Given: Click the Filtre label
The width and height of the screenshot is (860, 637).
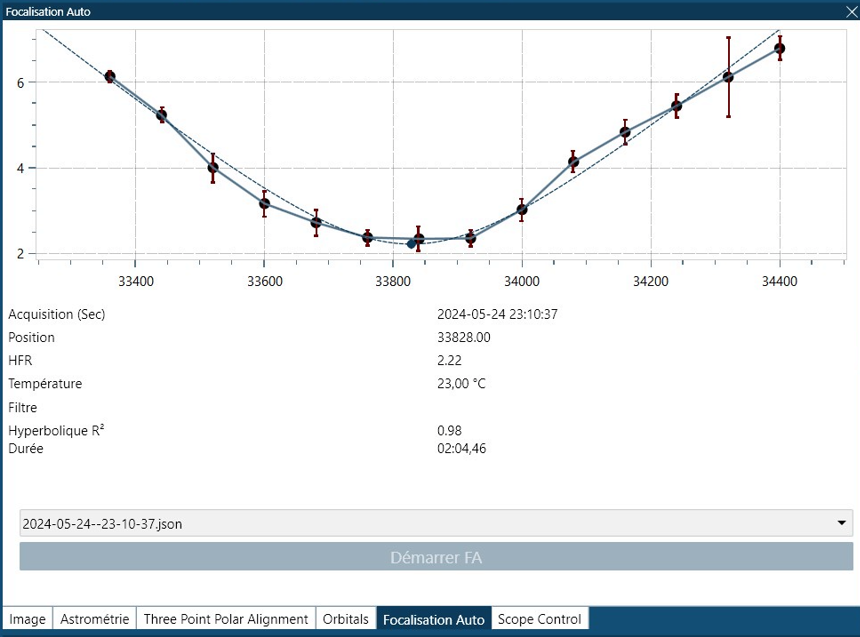Looking at the screenshot, I should 22,408.
